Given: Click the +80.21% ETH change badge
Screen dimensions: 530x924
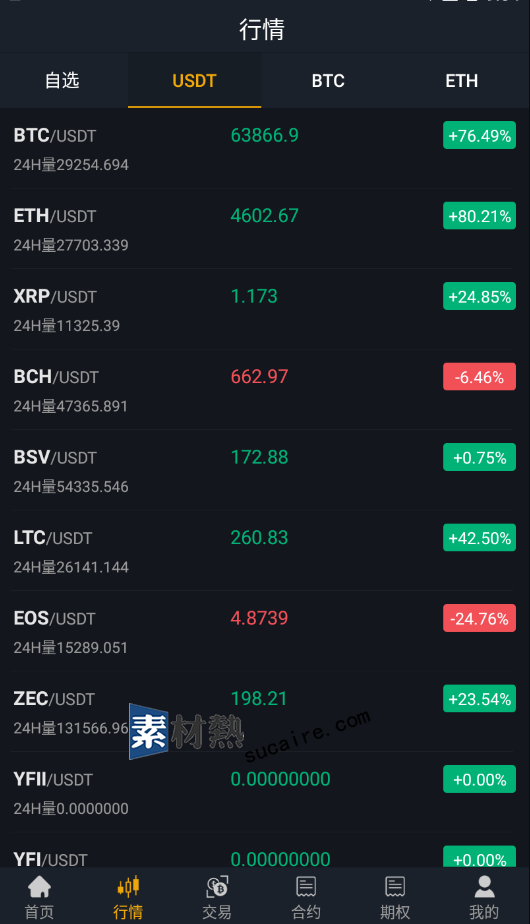Looking at the screenshot, I should click(479, 216).
